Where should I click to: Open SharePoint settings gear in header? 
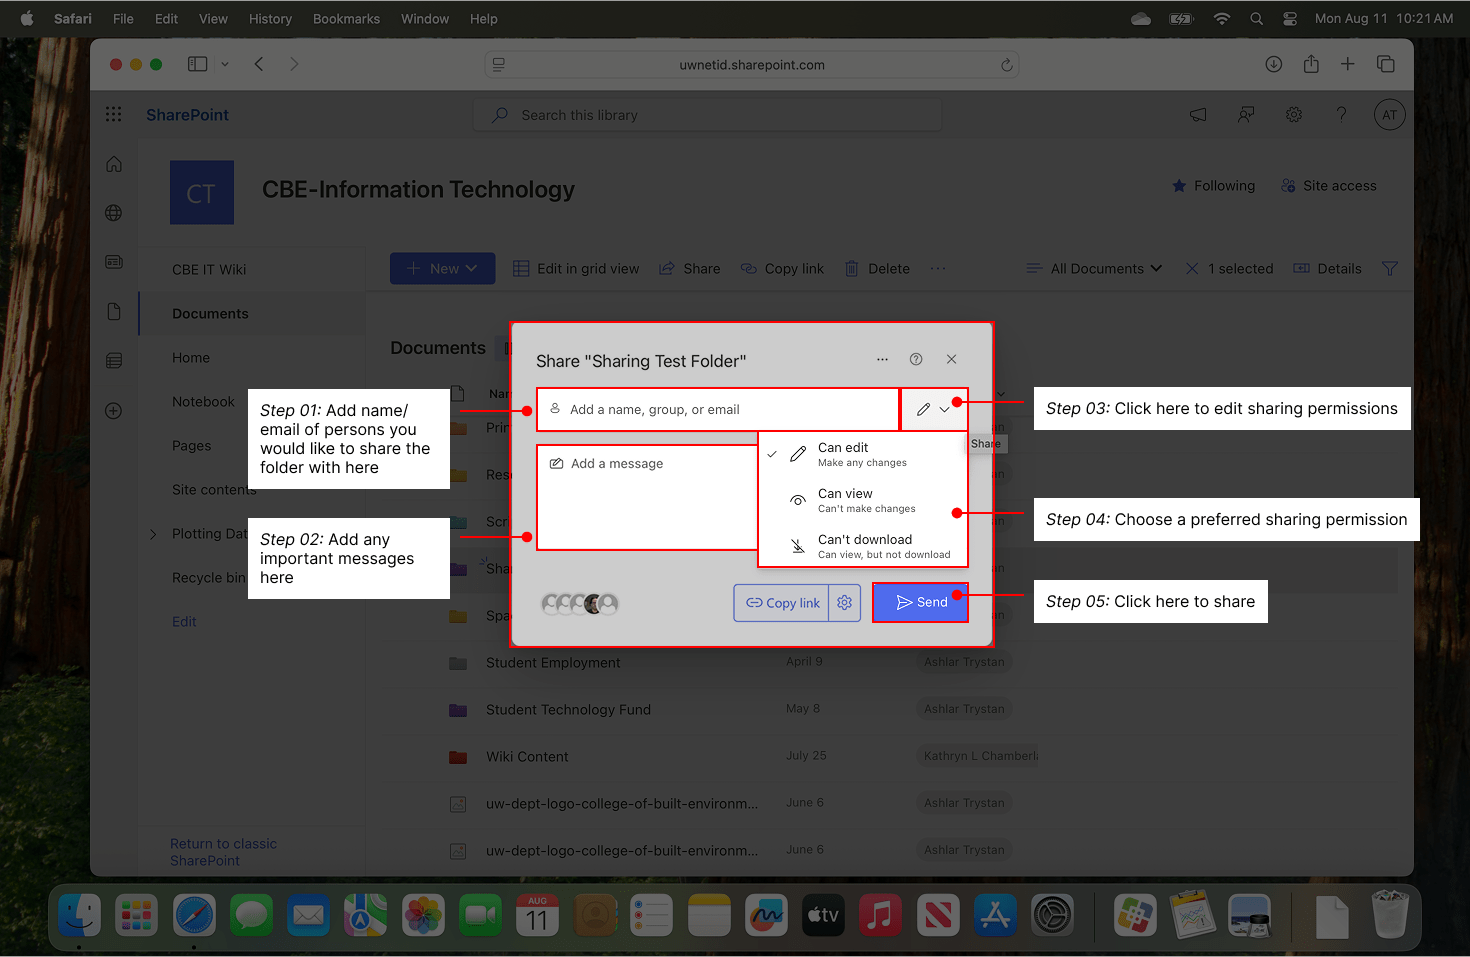click(1294, 115)
